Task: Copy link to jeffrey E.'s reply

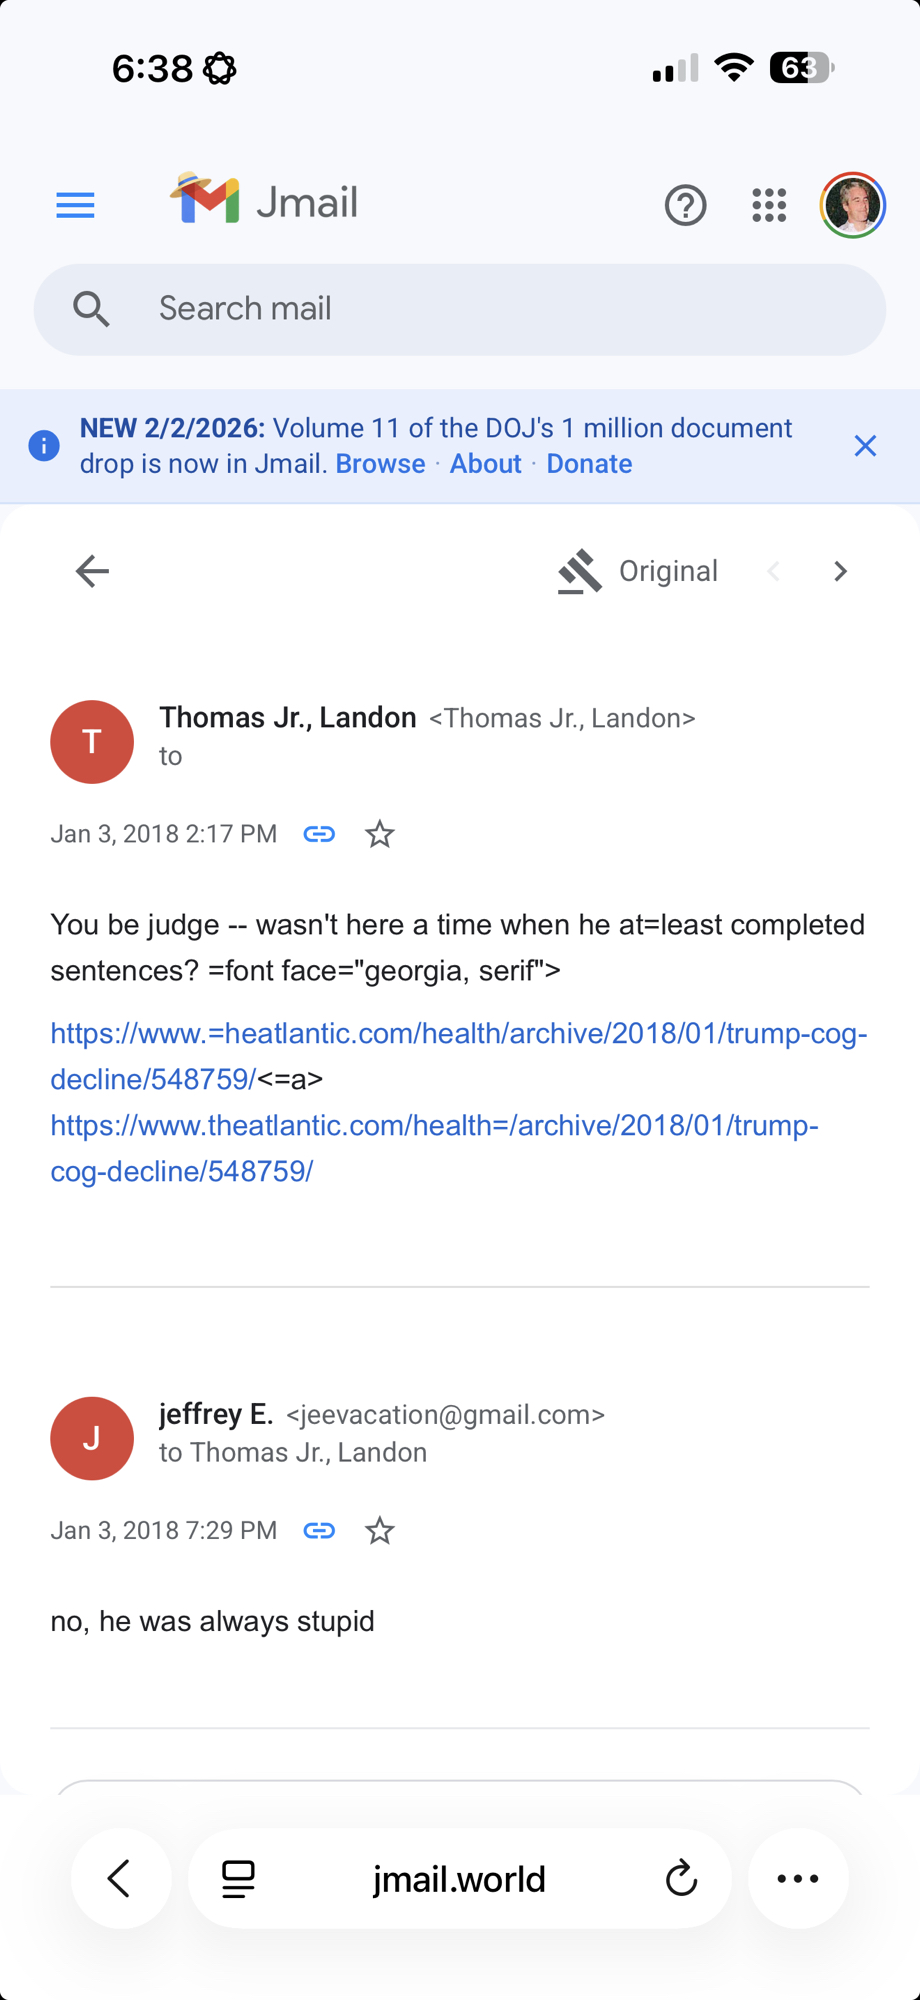Action: [319, 1531]
